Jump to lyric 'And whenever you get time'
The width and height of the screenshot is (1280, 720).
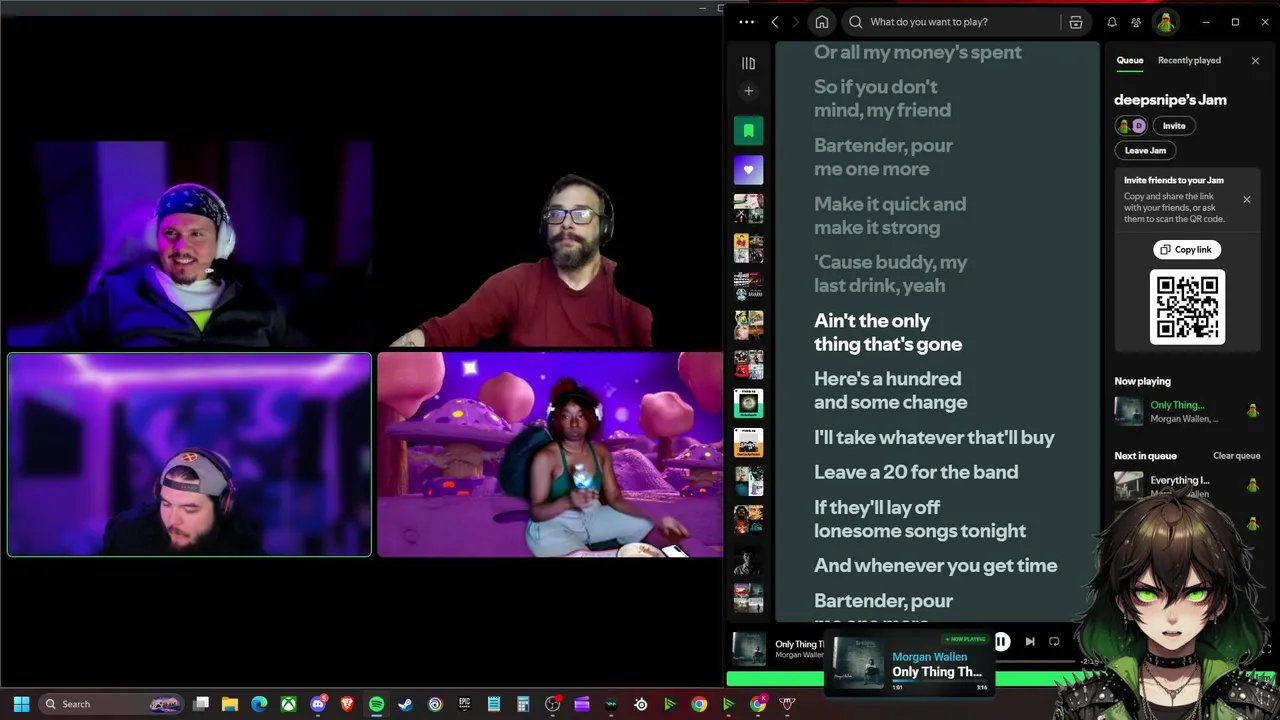[935, 566]
